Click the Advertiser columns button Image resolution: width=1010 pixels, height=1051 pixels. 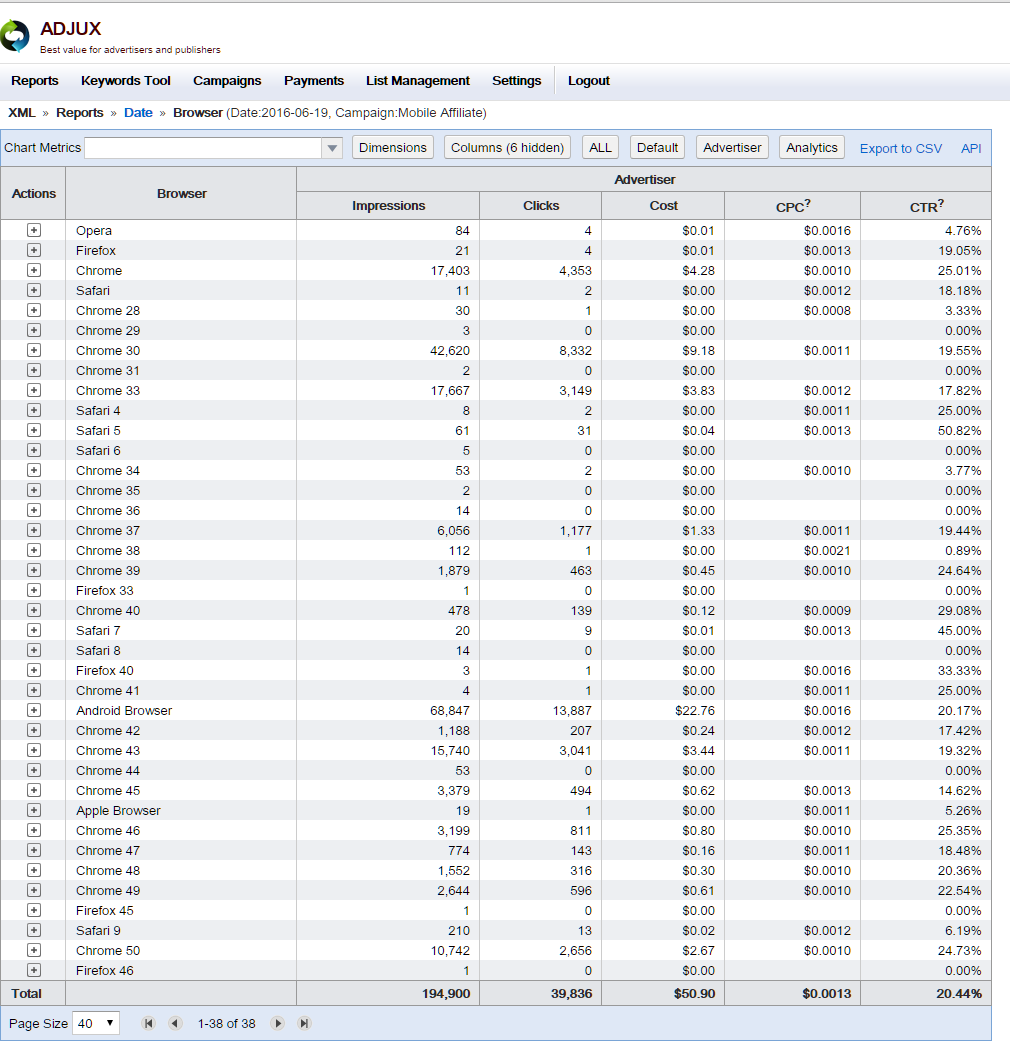[732, 147]
